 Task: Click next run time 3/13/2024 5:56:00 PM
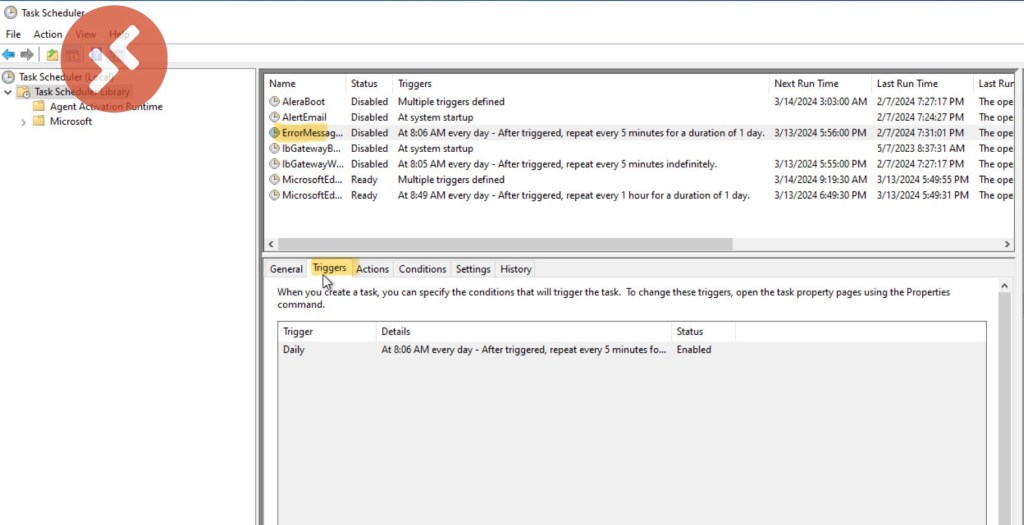click(820, 133)
